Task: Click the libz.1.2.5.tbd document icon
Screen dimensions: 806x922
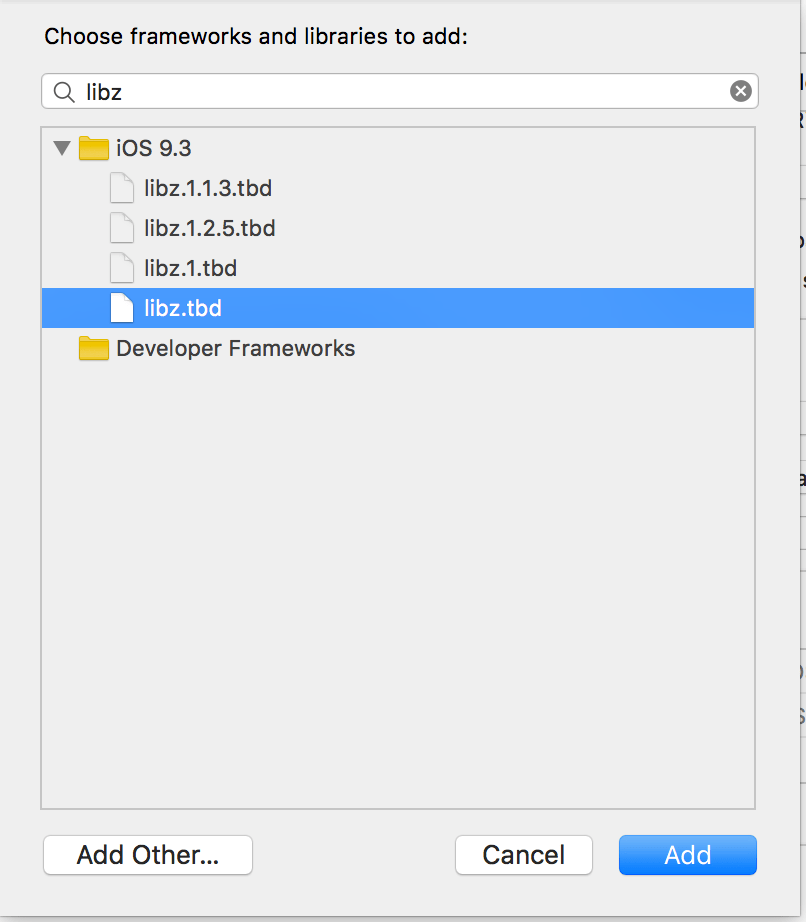Action: 121,228
